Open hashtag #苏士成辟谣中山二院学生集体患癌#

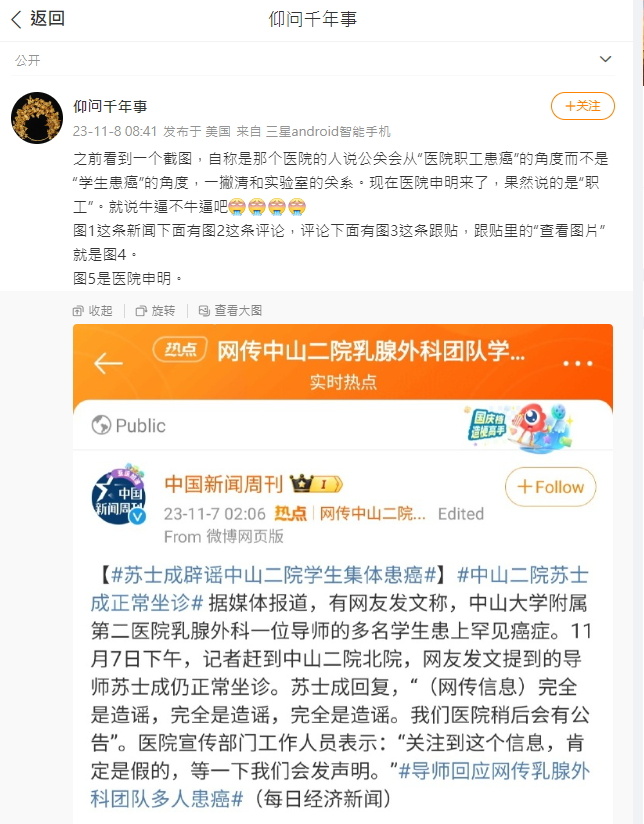point(273,575)
